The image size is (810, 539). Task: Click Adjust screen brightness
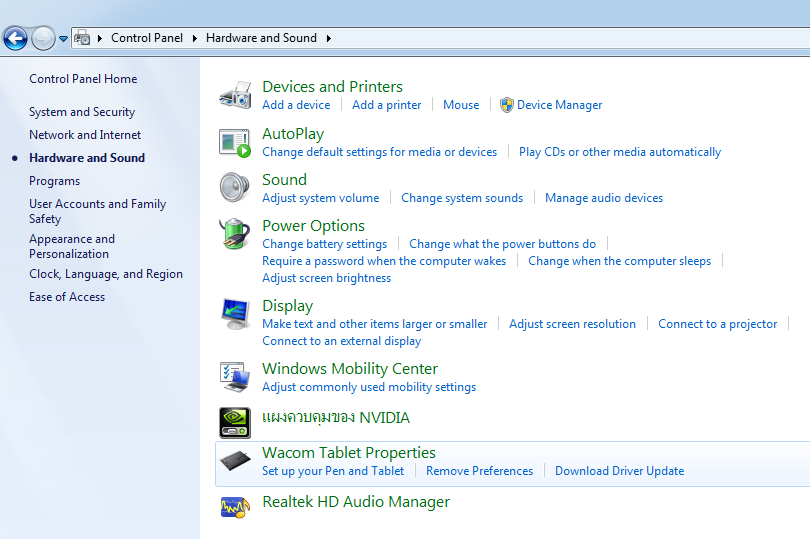click(x=326, y=278)
